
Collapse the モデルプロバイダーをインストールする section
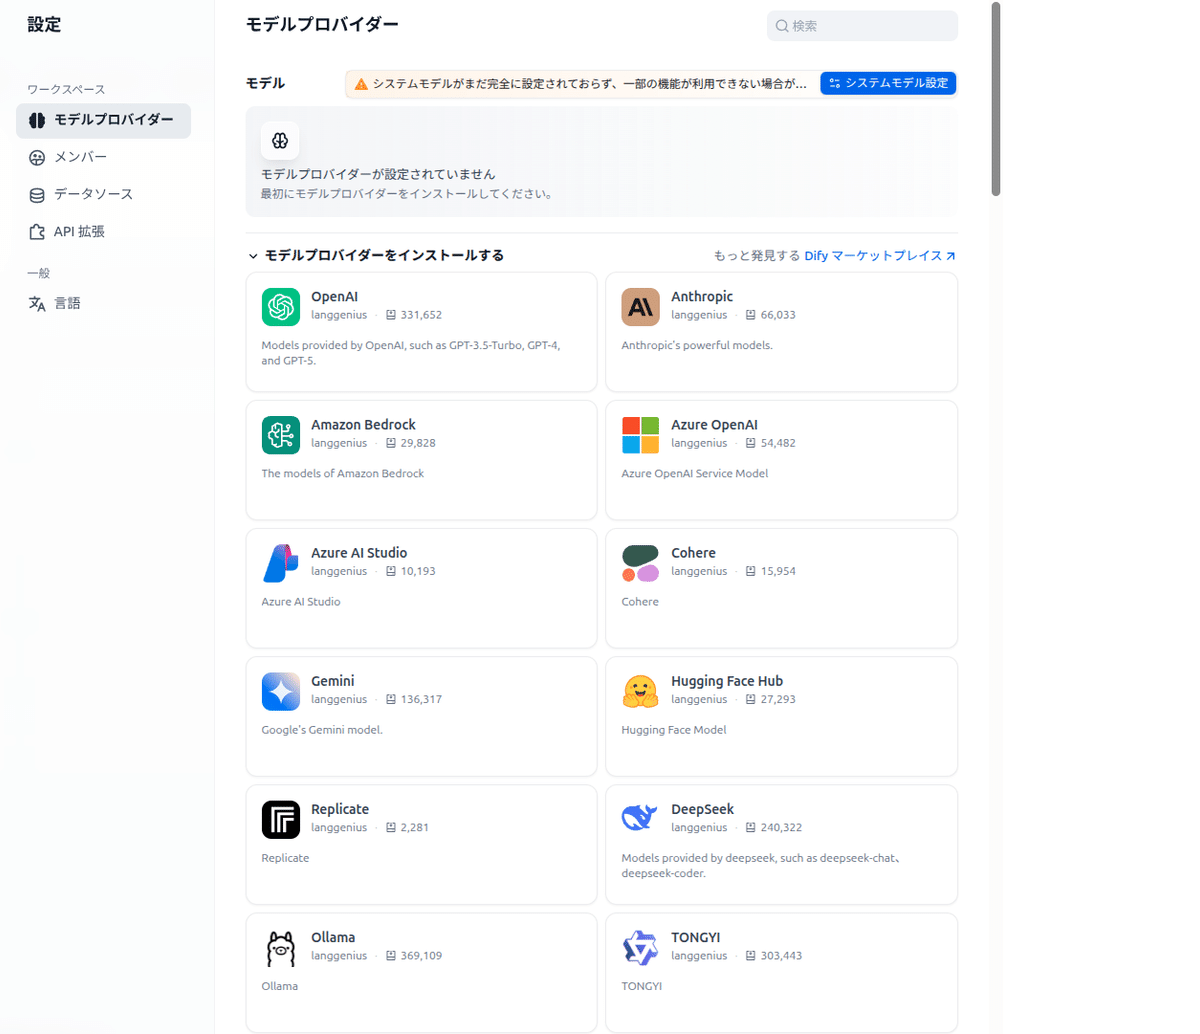pyautogui.click(x=254, y=255)
